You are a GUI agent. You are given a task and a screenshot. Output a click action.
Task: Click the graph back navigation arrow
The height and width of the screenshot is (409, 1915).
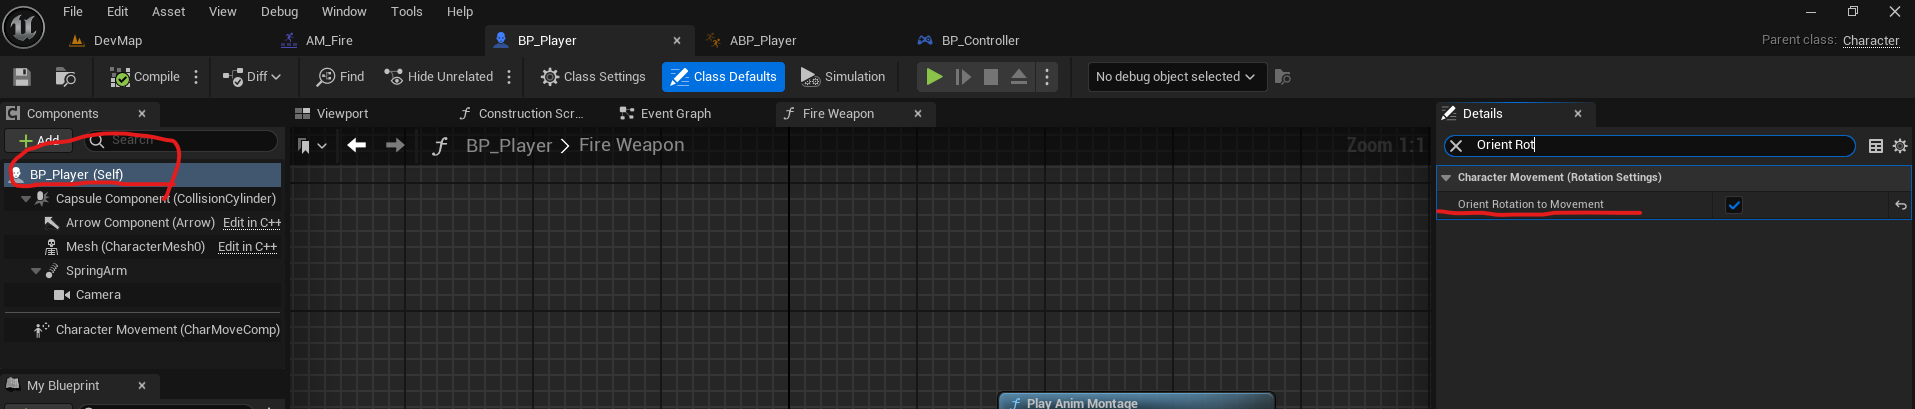click(357, 146)
